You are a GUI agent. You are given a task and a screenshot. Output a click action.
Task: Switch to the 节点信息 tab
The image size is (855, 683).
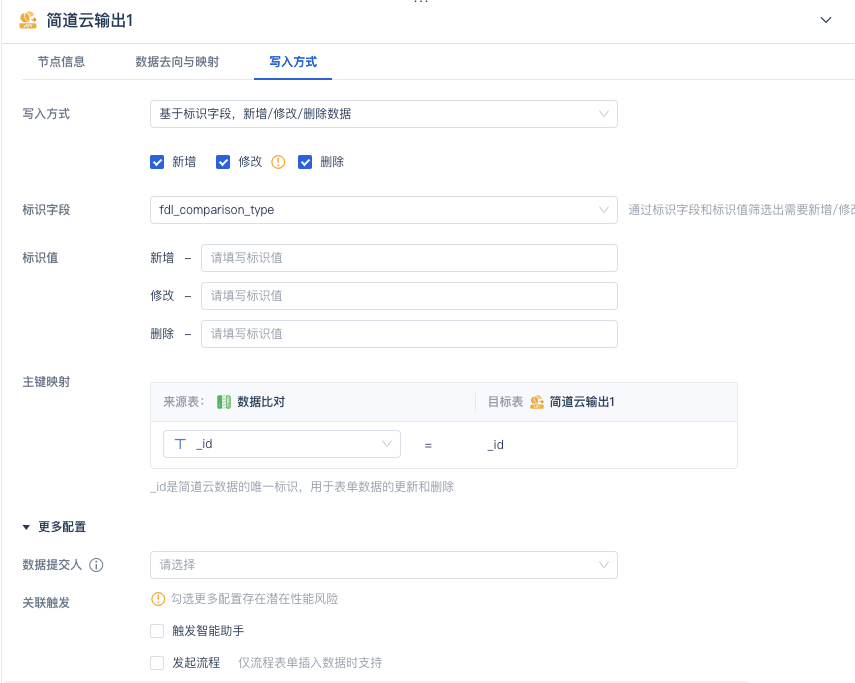pos(61,62)
